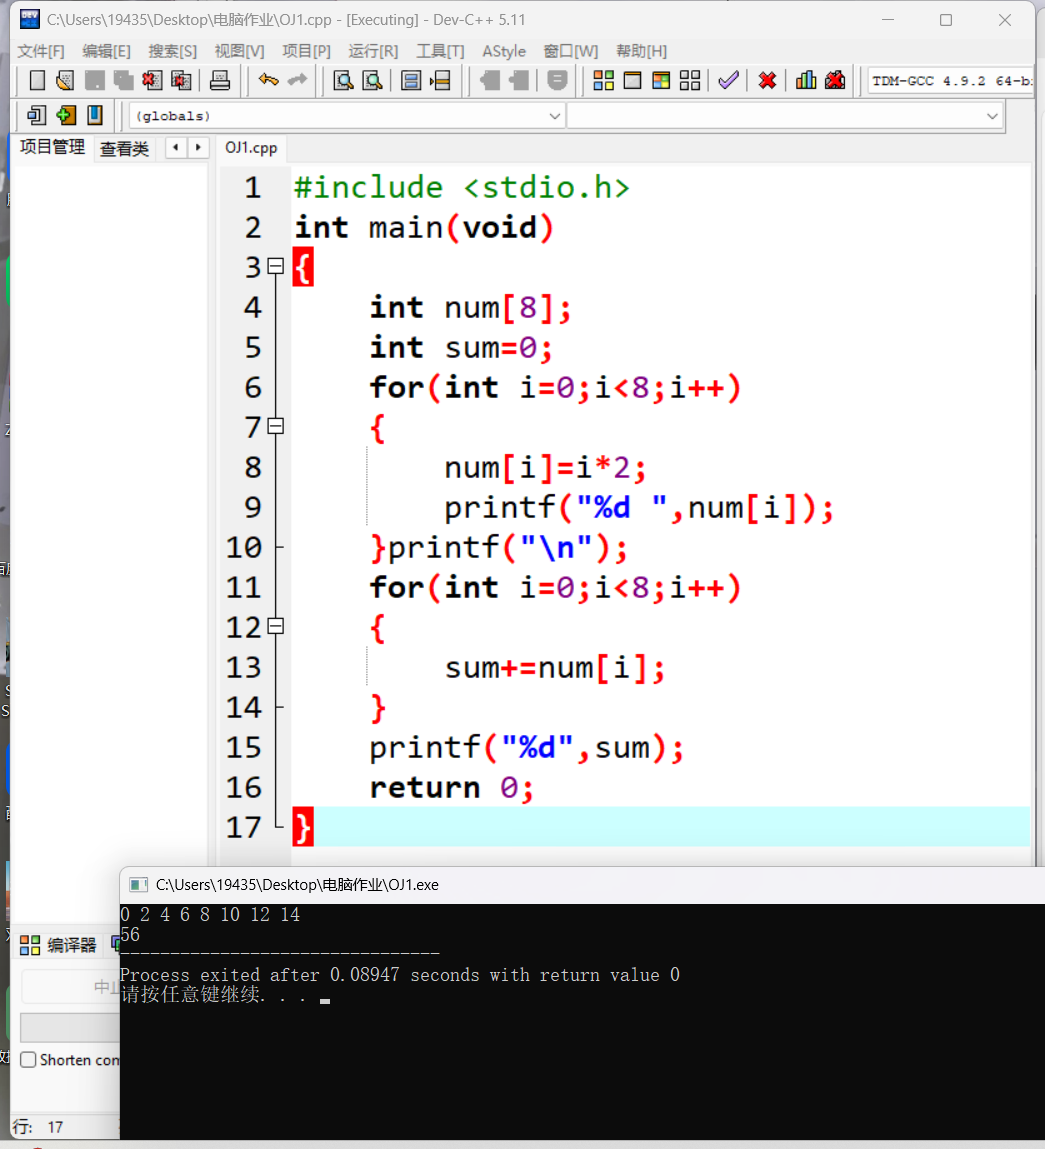This screenshot has height=1149, width=1045.
Task: Open the TDM-GCC 4.9.2 compiler dropdown
Action: tap(951, 81)
